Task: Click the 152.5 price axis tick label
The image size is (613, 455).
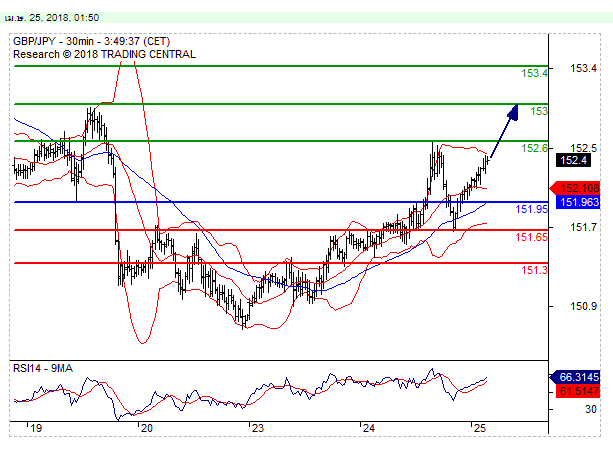Action: [584, 148]
